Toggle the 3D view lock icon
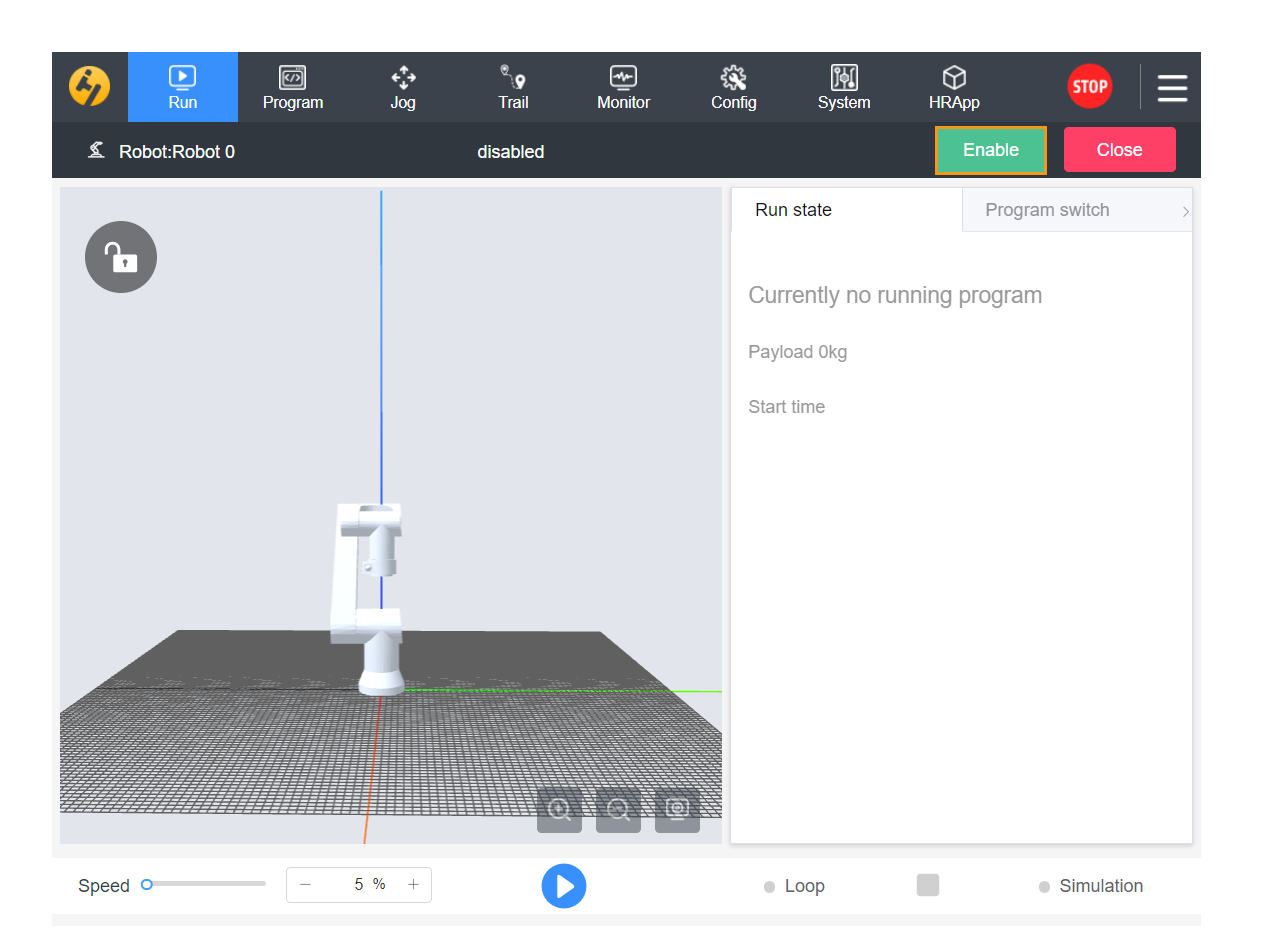1262x932 pixels. tap(121, 257)
